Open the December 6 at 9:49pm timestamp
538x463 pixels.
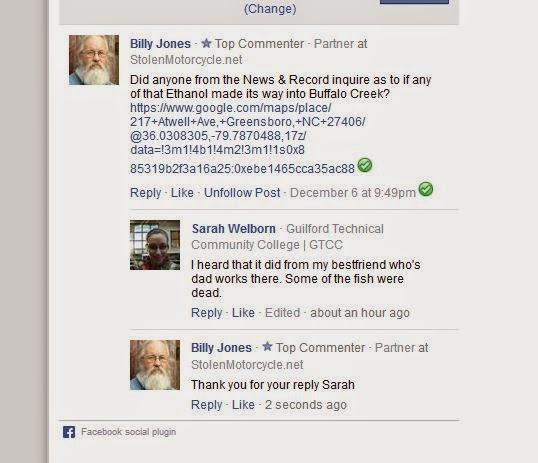pyautogui.click(x=353, y=193)
